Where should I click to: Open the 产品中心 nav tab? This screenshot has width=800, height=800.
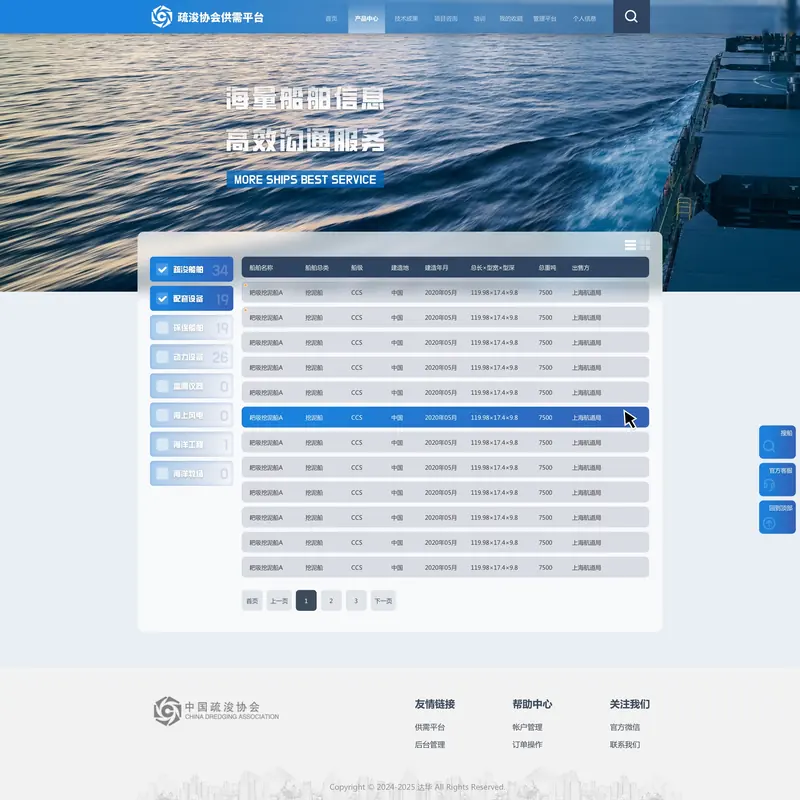(366, 18)
